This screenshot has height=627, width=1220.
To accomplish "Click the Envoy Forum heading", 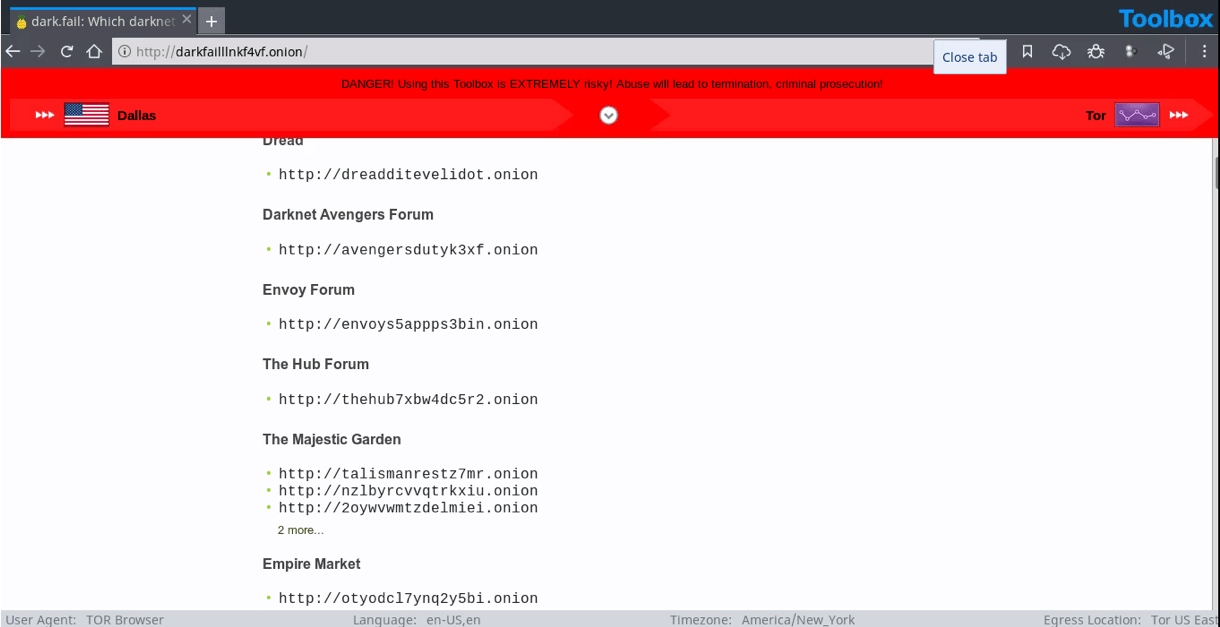I will point(309,290).
